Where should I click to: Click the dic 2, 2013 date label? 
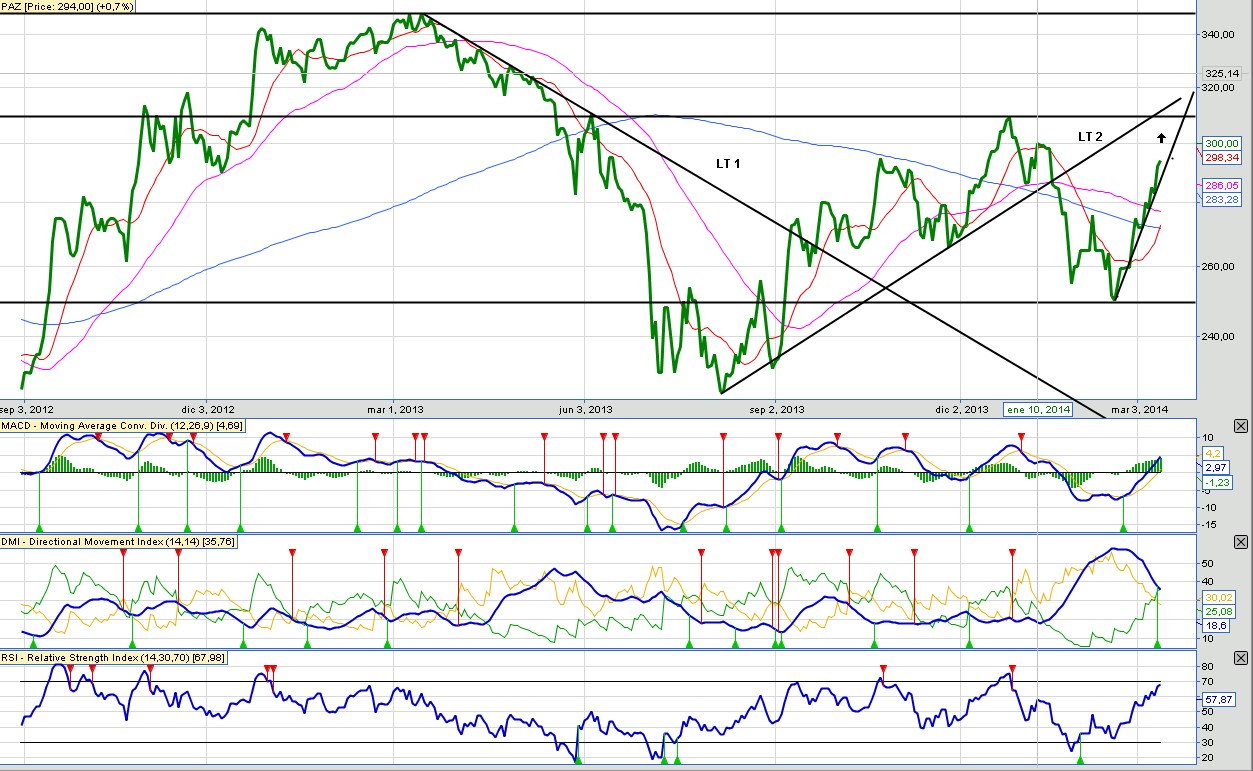961,409
